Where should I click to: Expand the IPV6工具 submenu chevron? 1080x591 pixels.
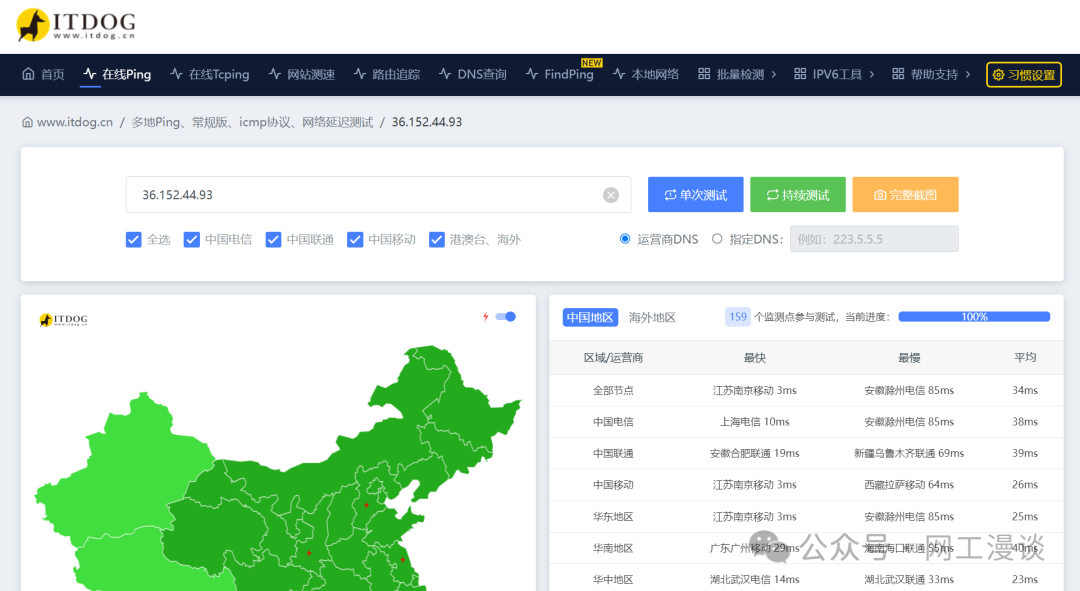coord(872,74)
